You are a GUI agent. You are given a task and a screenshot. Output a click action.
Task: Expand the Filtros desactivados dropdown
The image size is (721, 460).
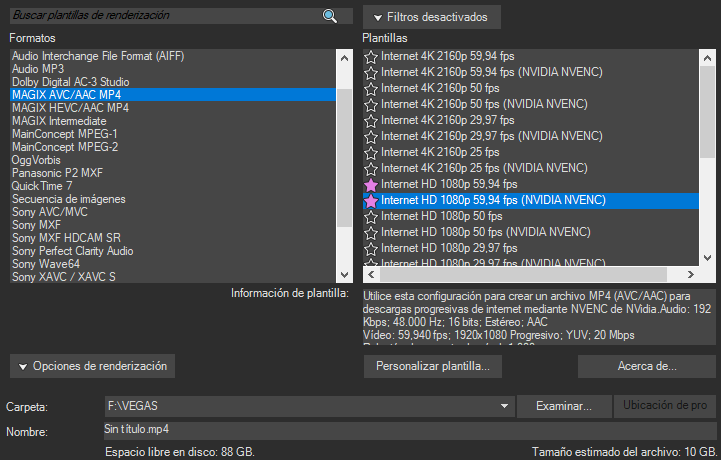(x=431, y=17)
